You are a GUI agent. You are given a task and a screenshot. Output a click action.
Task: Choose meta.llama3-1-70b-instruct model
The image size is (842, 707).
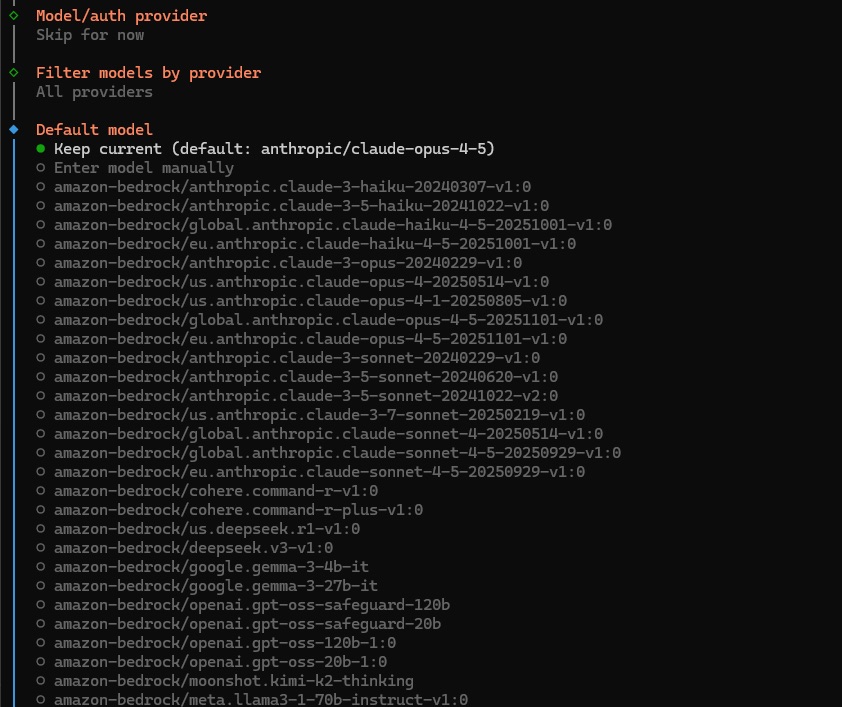point(261,700)
